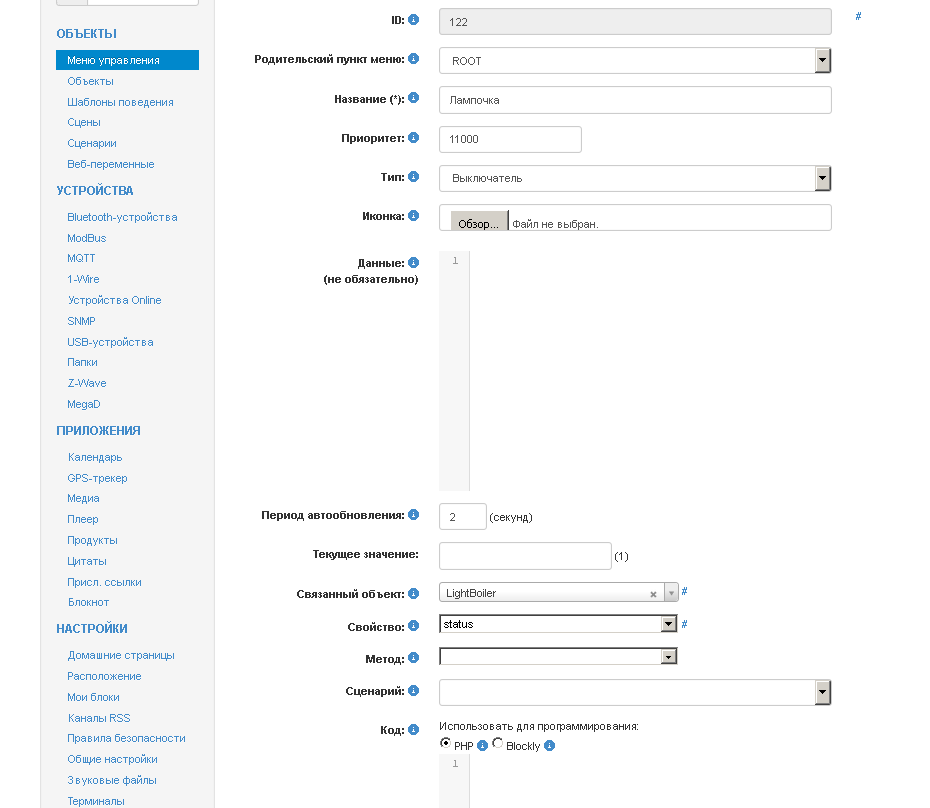Viewport: 930px width, 808px height.
Task: Click info icon beside Данные label
Action: pos(414,263)
